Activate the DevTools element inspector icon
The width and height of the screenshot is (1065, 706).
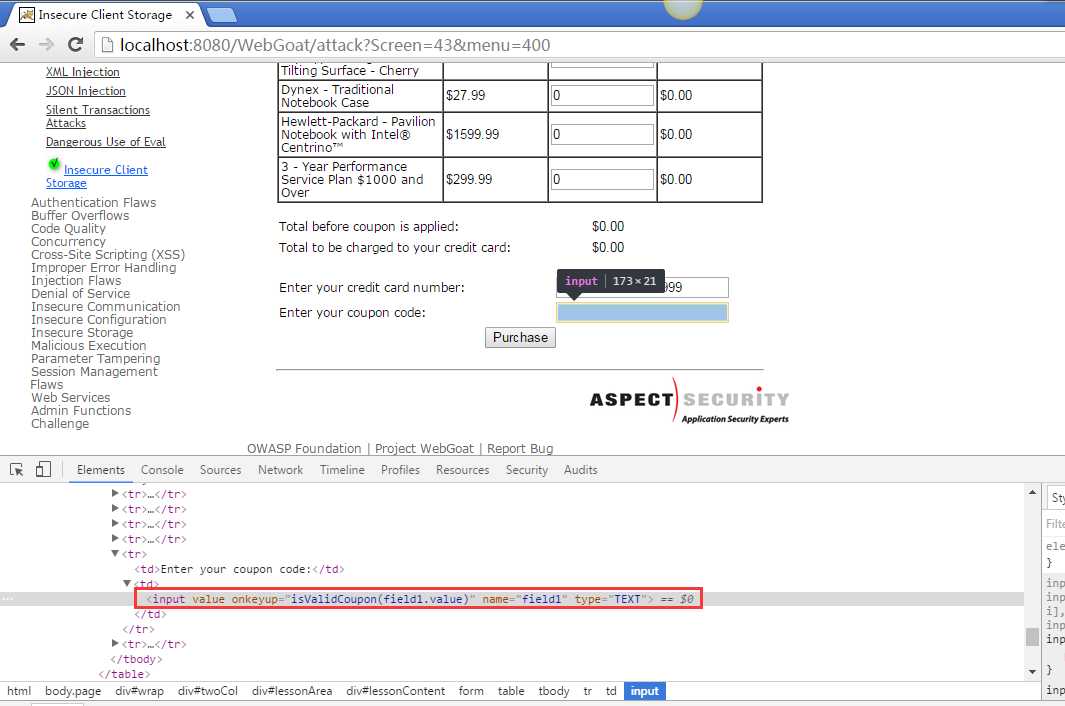(16, 470)
